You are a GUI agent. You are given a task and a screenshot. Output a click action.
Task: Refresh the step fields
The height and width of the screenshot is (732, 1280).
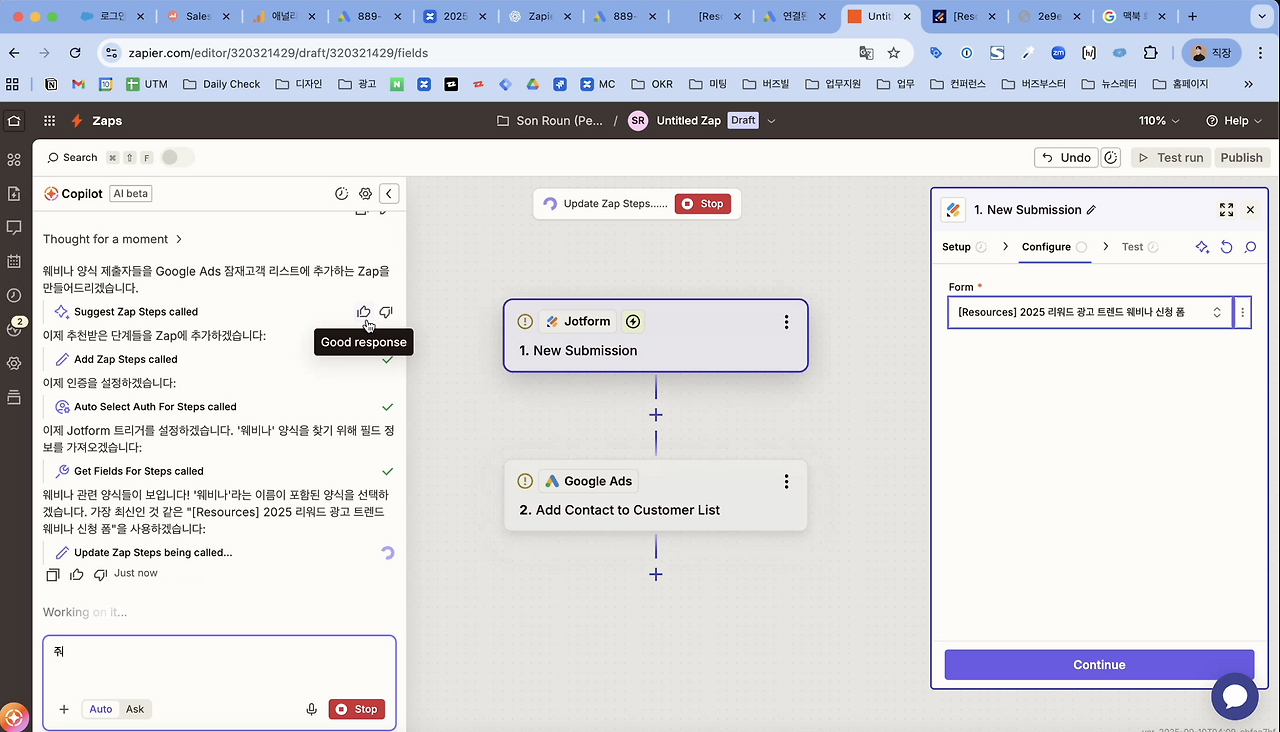point(1227,247)
